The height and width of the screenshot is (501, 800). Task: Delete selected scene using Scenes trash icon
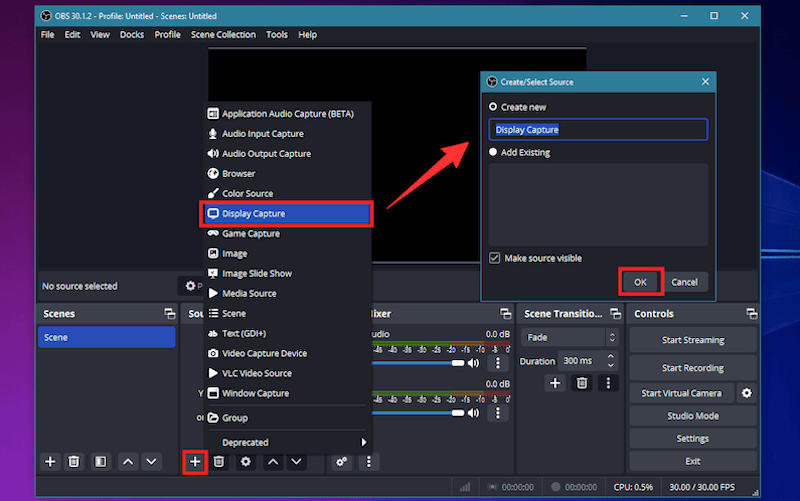[74, 462]
